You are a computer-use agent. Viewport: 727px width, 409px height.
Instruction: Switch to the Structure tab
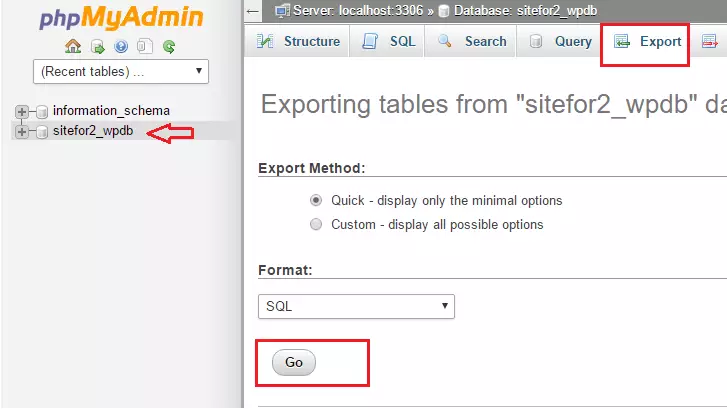(299, 41)
